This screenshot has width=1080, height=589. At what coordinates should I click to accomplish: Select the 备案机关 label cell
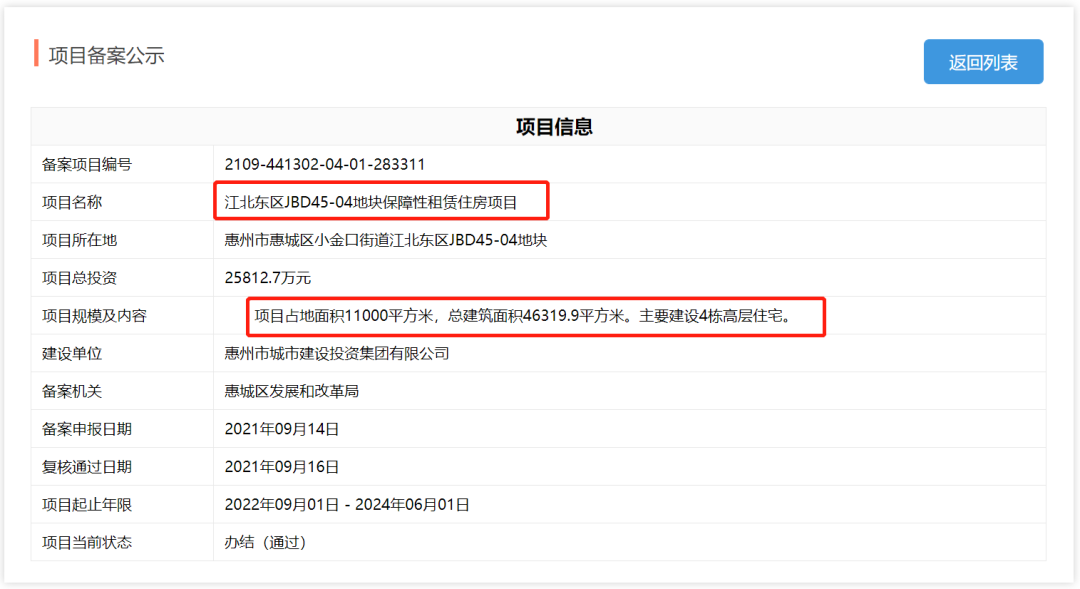click(x=122, y=392)
